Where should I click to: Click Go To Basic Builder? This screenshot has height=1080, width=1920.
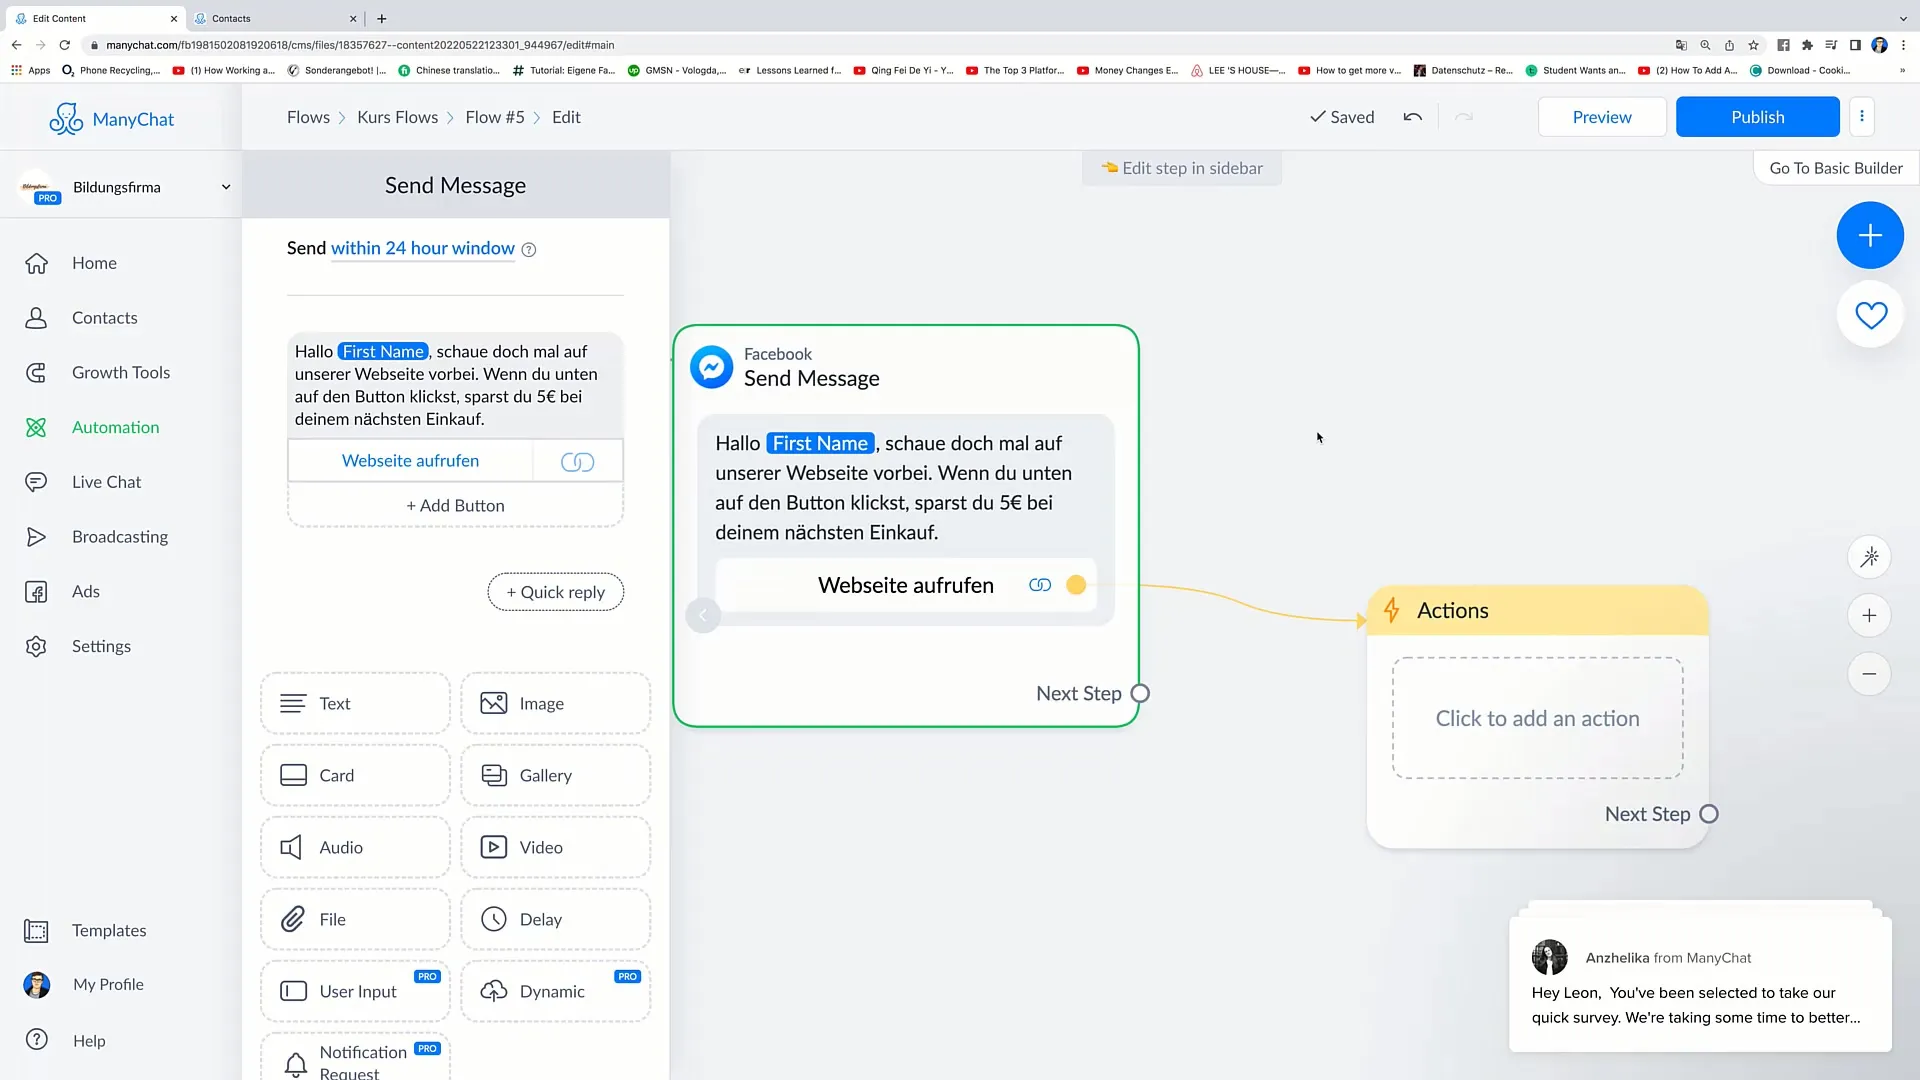tap(1836, 168)
